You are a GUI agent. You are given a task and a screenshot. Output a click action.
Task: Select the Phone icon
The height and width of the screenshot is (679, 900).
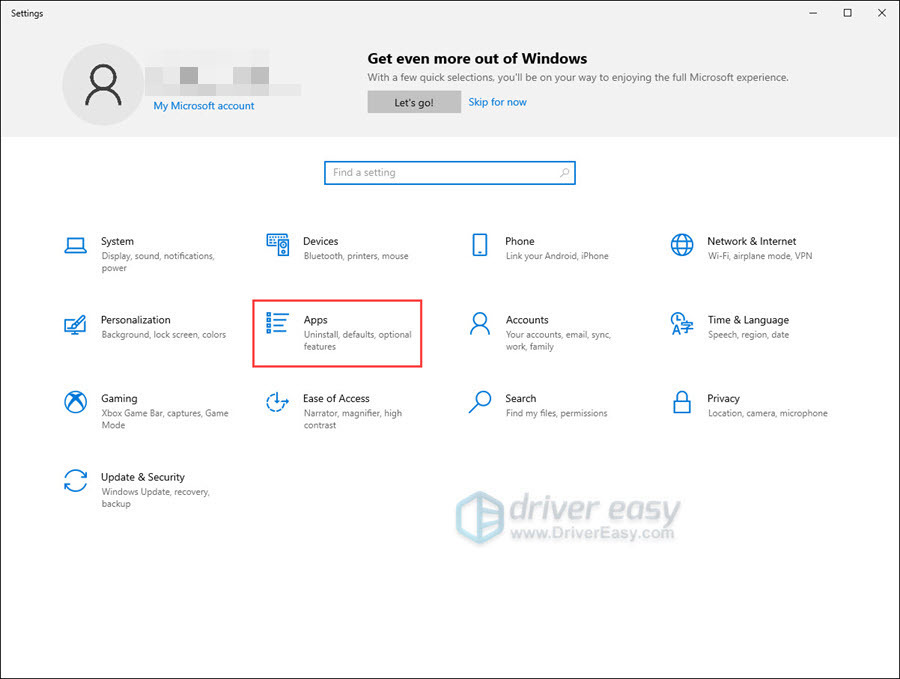point(480,245)
